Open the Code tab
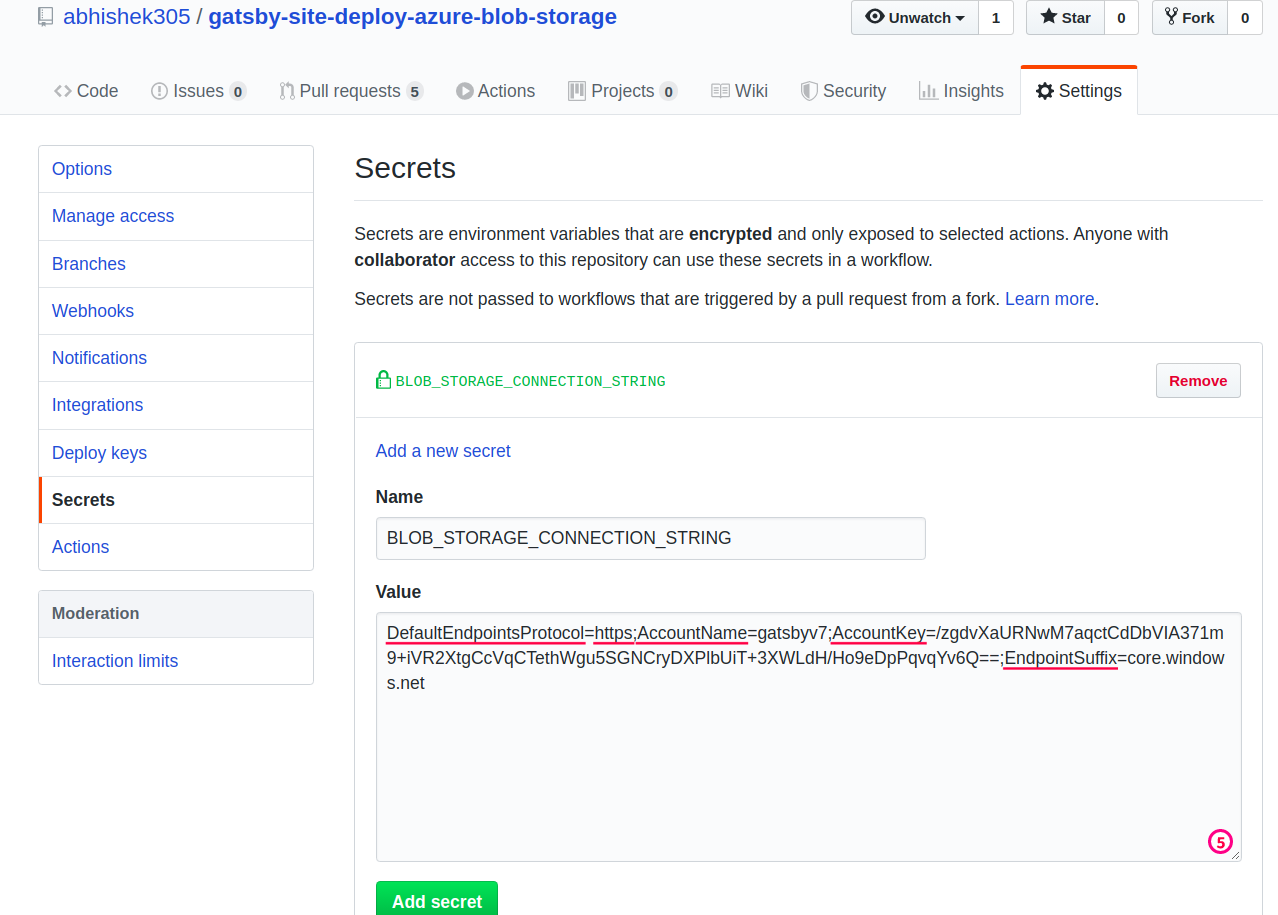1278x915 pixels. [86, 91]
